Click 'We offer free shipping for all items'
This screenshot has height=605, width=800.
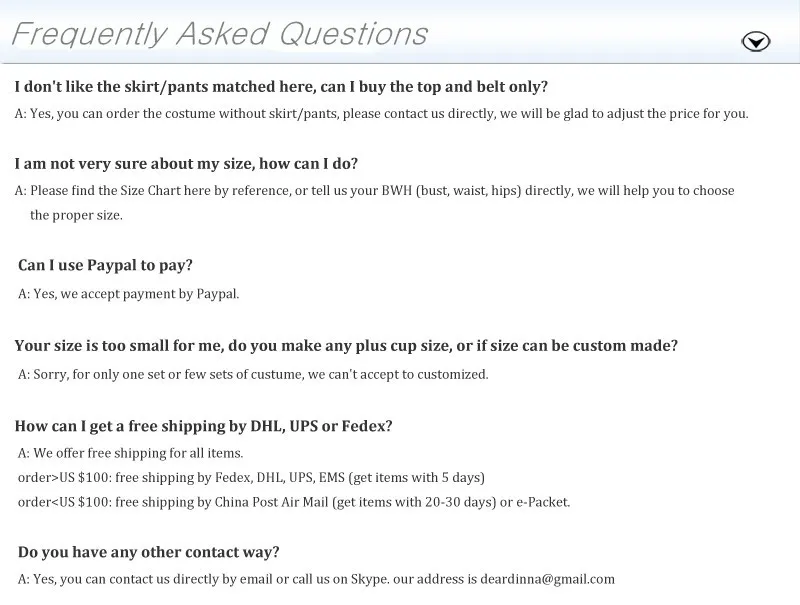click(131, 453)
